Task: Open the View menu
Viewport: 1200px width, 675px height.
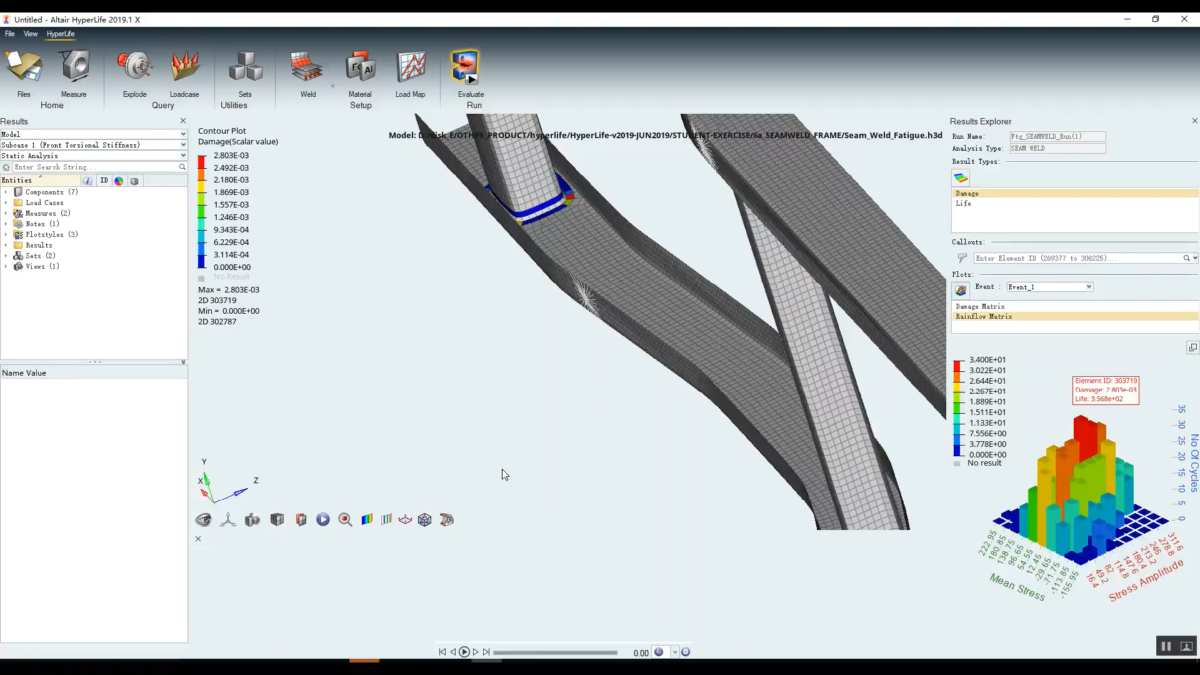Action: [31, 34]
